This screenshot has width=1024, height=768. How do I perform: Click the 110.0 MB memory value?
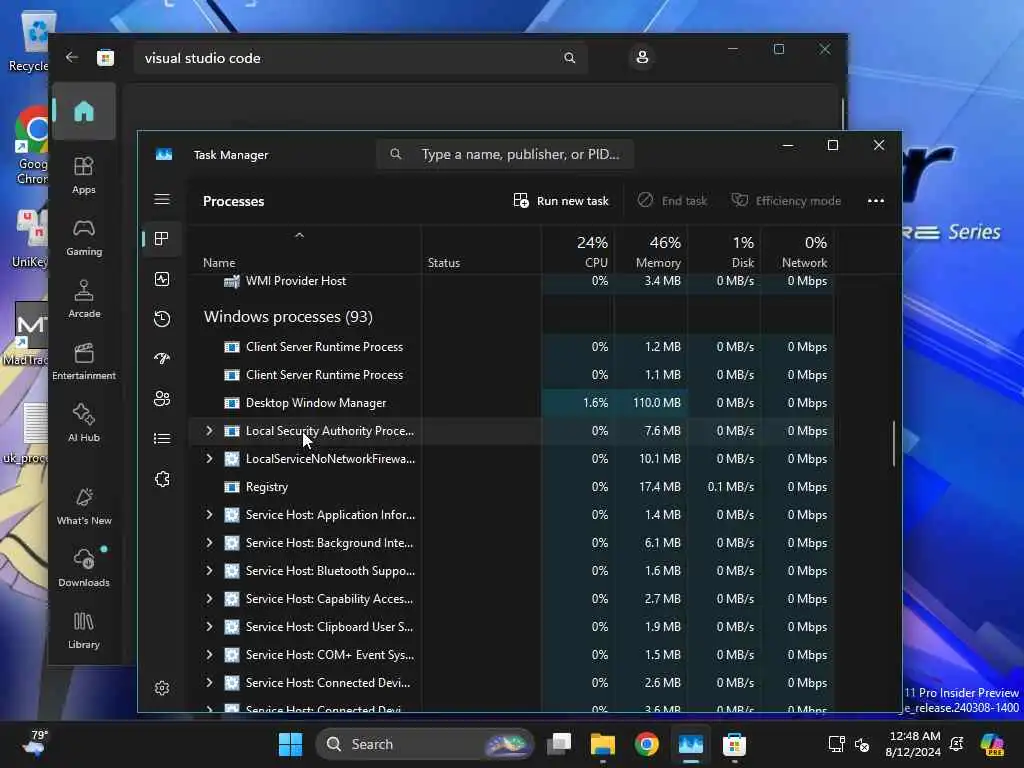point(656,403)
